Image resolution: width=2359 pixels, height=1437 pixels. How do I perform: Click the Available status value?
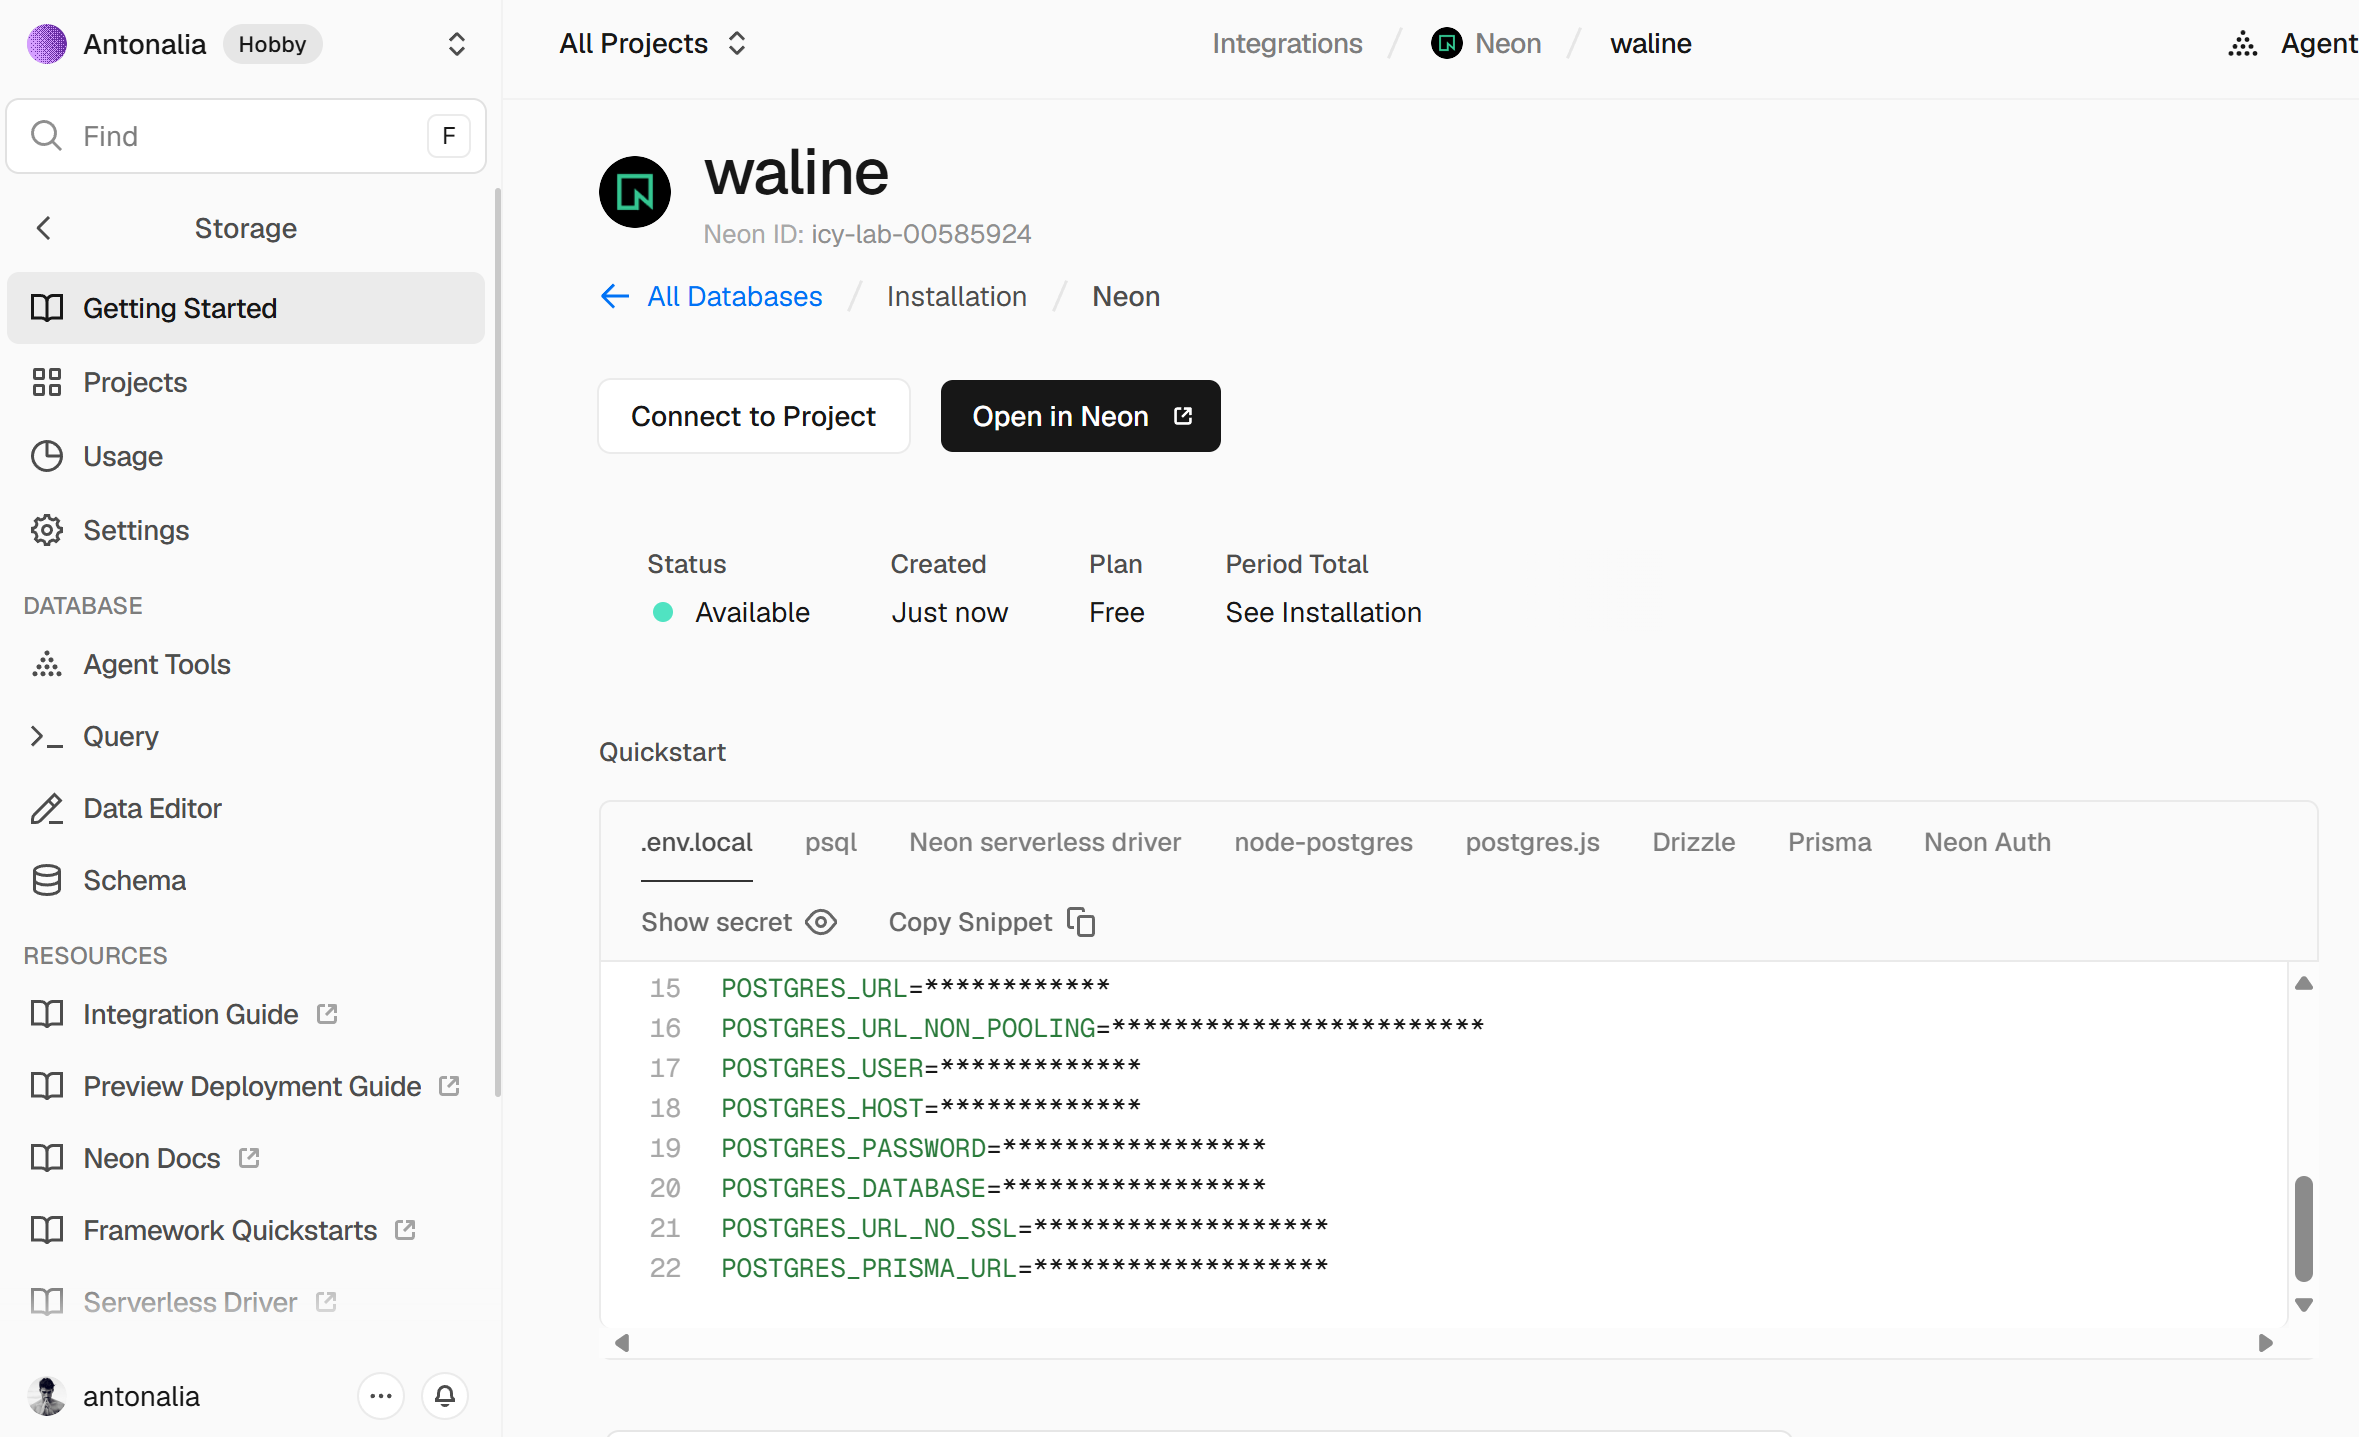click(753, 612)
